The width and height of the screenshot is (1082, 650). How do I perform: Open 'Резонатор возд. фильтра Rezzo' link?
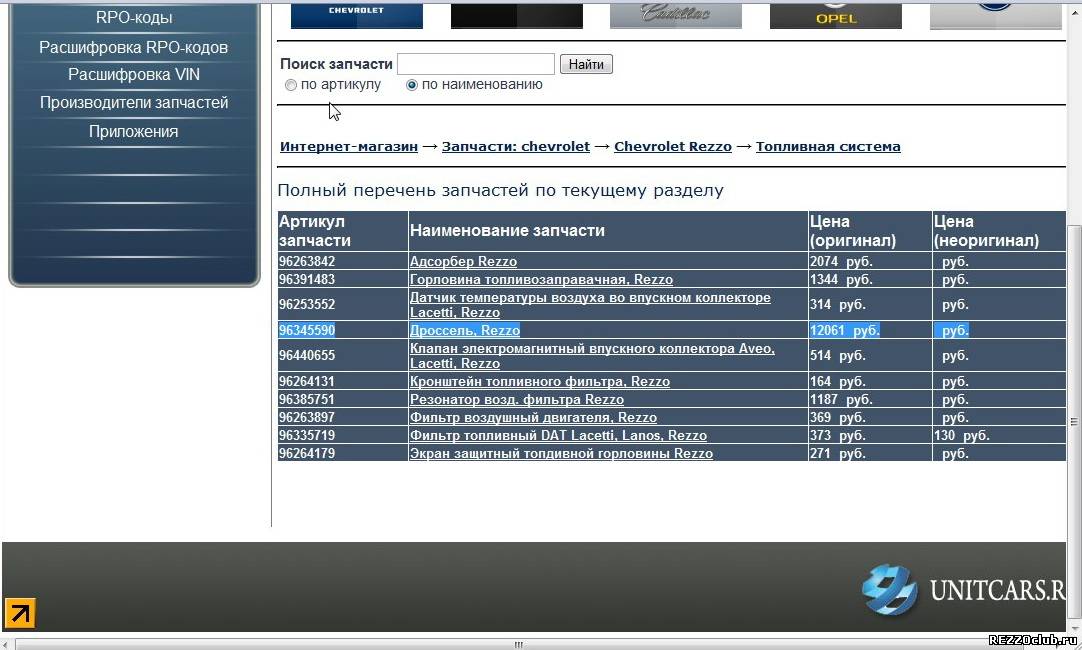[517, 400]
